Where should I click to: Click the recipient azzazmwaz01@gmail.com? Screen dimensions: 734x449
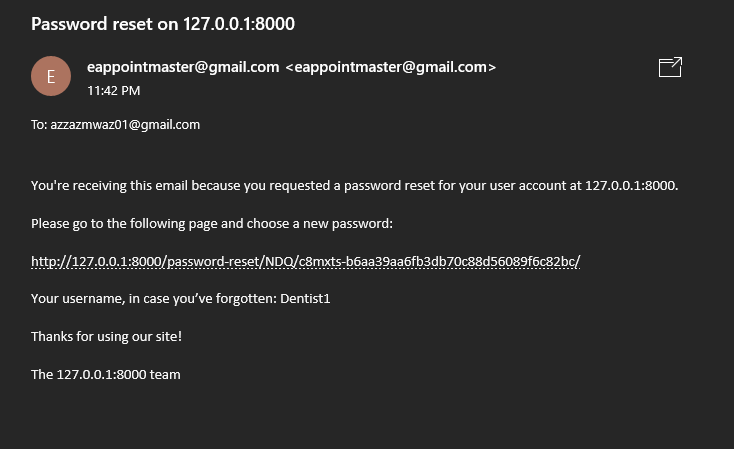coord(125,125)
